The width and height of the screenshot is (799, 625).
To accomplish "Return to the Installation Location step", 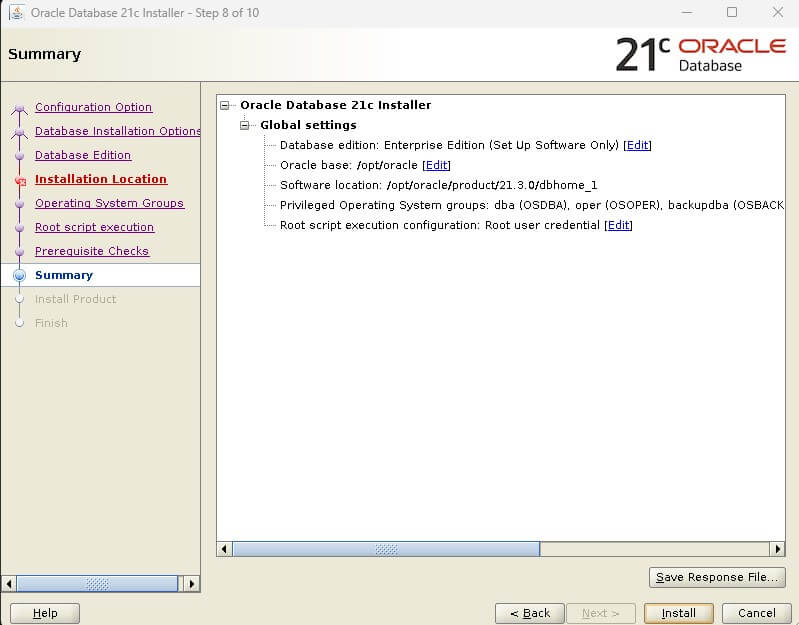I will click(101, 179).
